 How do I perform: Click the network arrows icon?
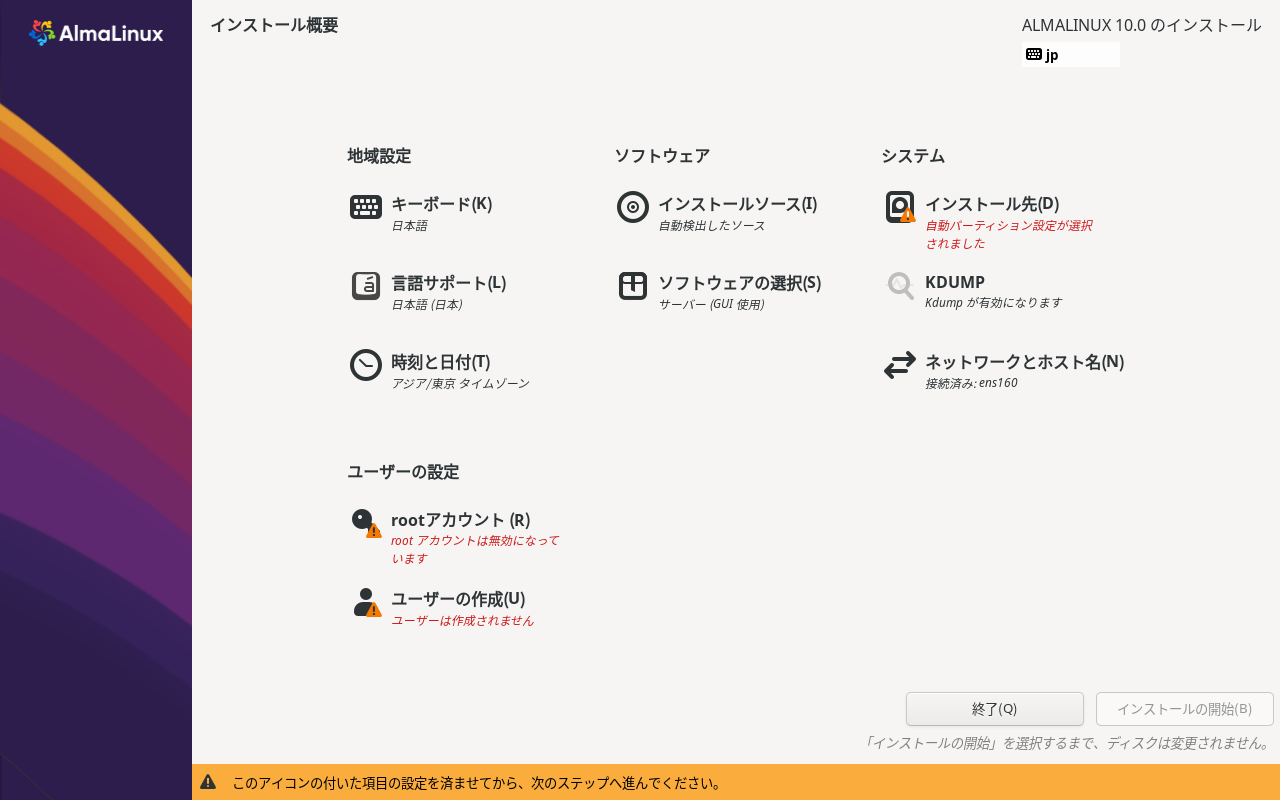coord(900,365)
